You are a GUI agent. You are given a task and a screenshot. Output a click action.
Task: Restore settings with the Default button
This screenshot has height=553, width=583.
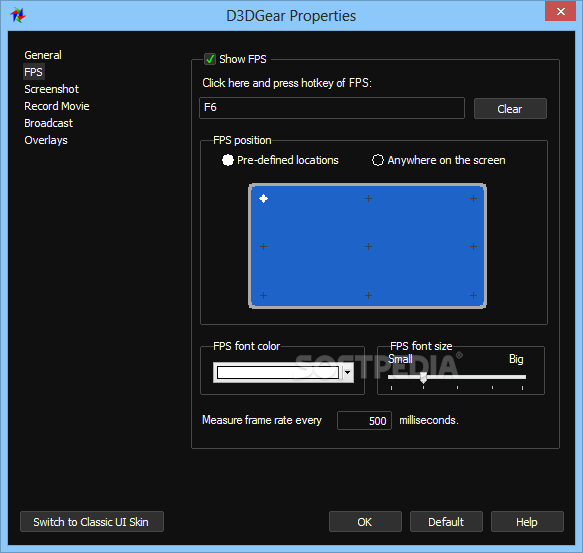click(x=446, y=522)
